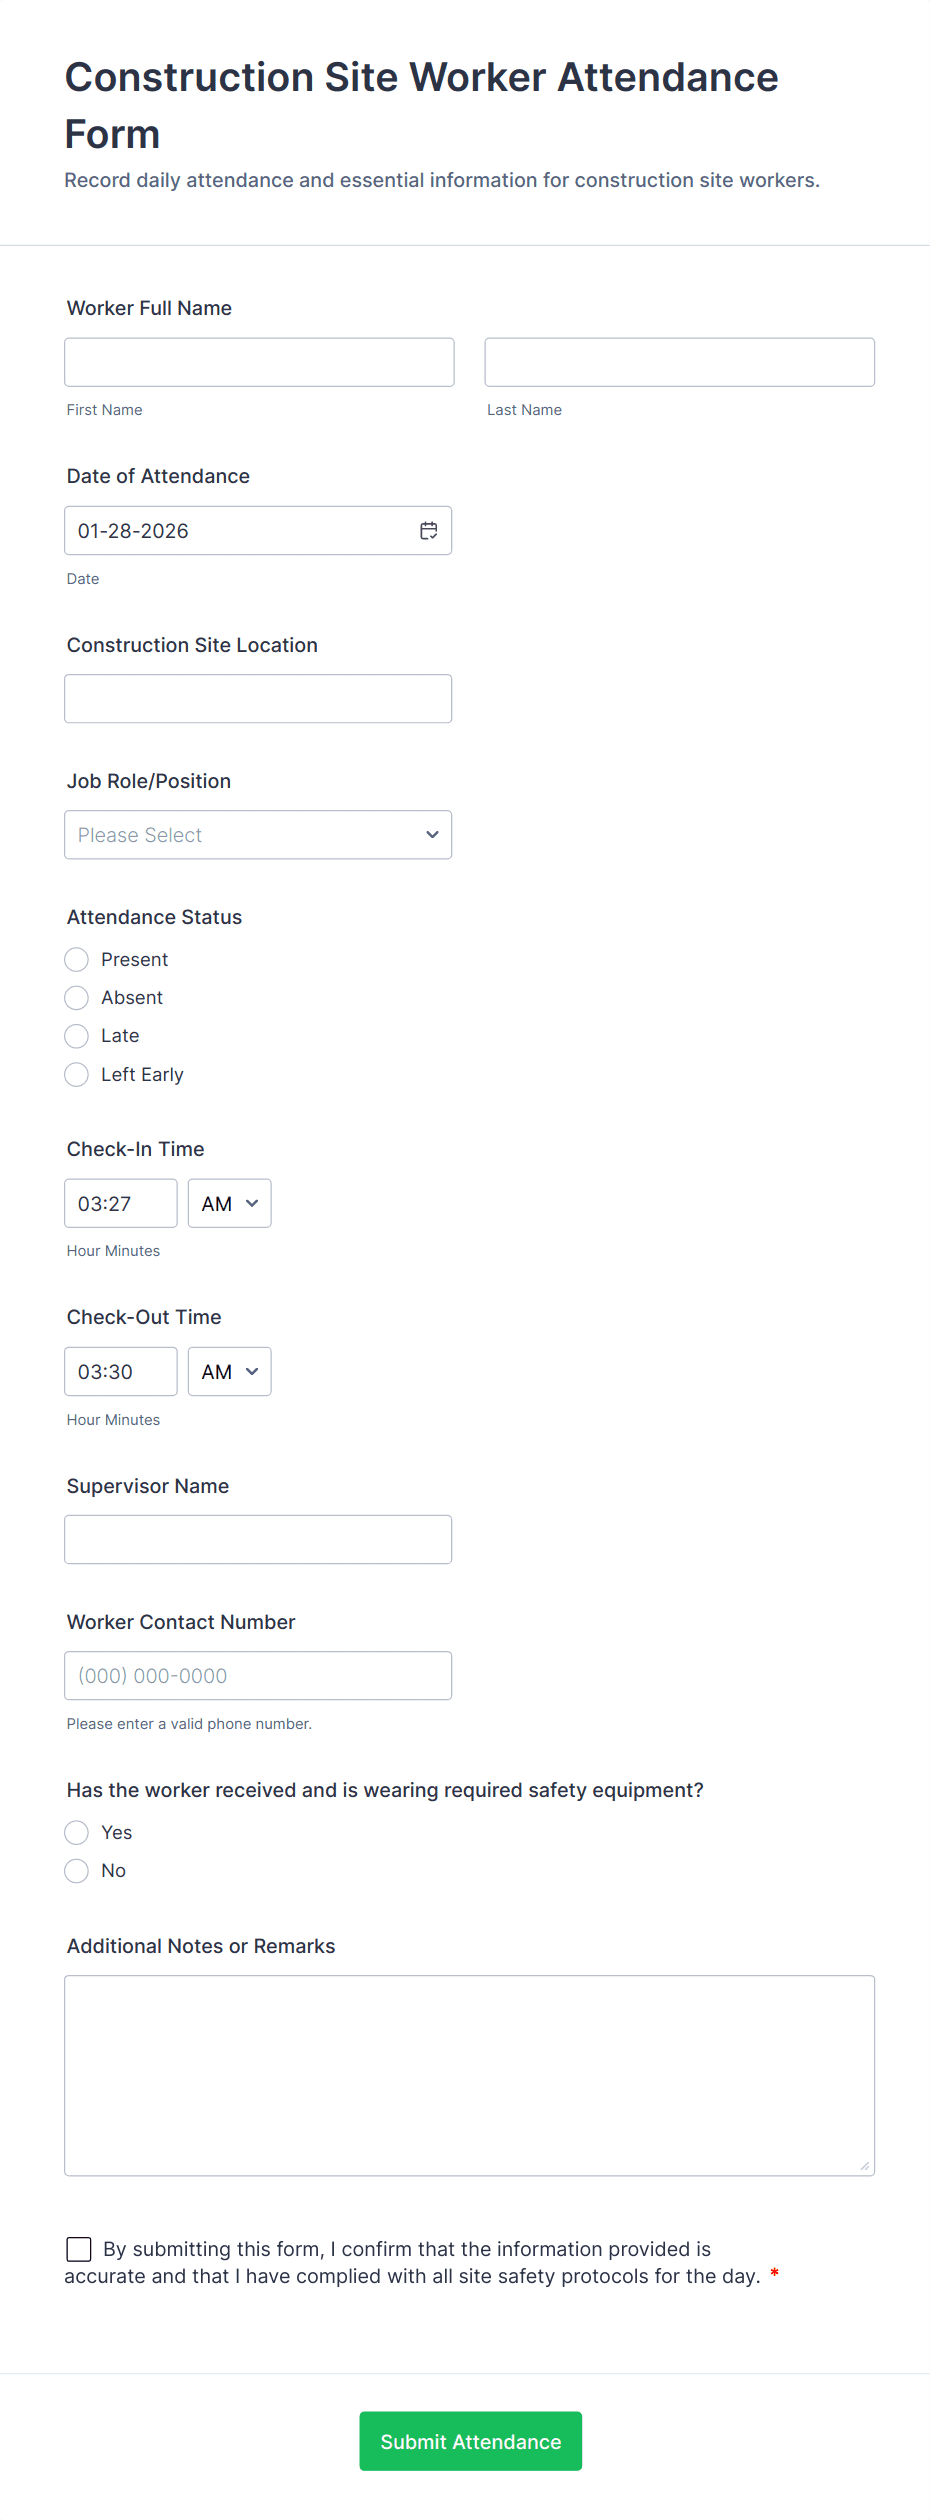Click the Additional Notes text area
The width and height of the screenshot is (930, 2520).
[469, 2076]
